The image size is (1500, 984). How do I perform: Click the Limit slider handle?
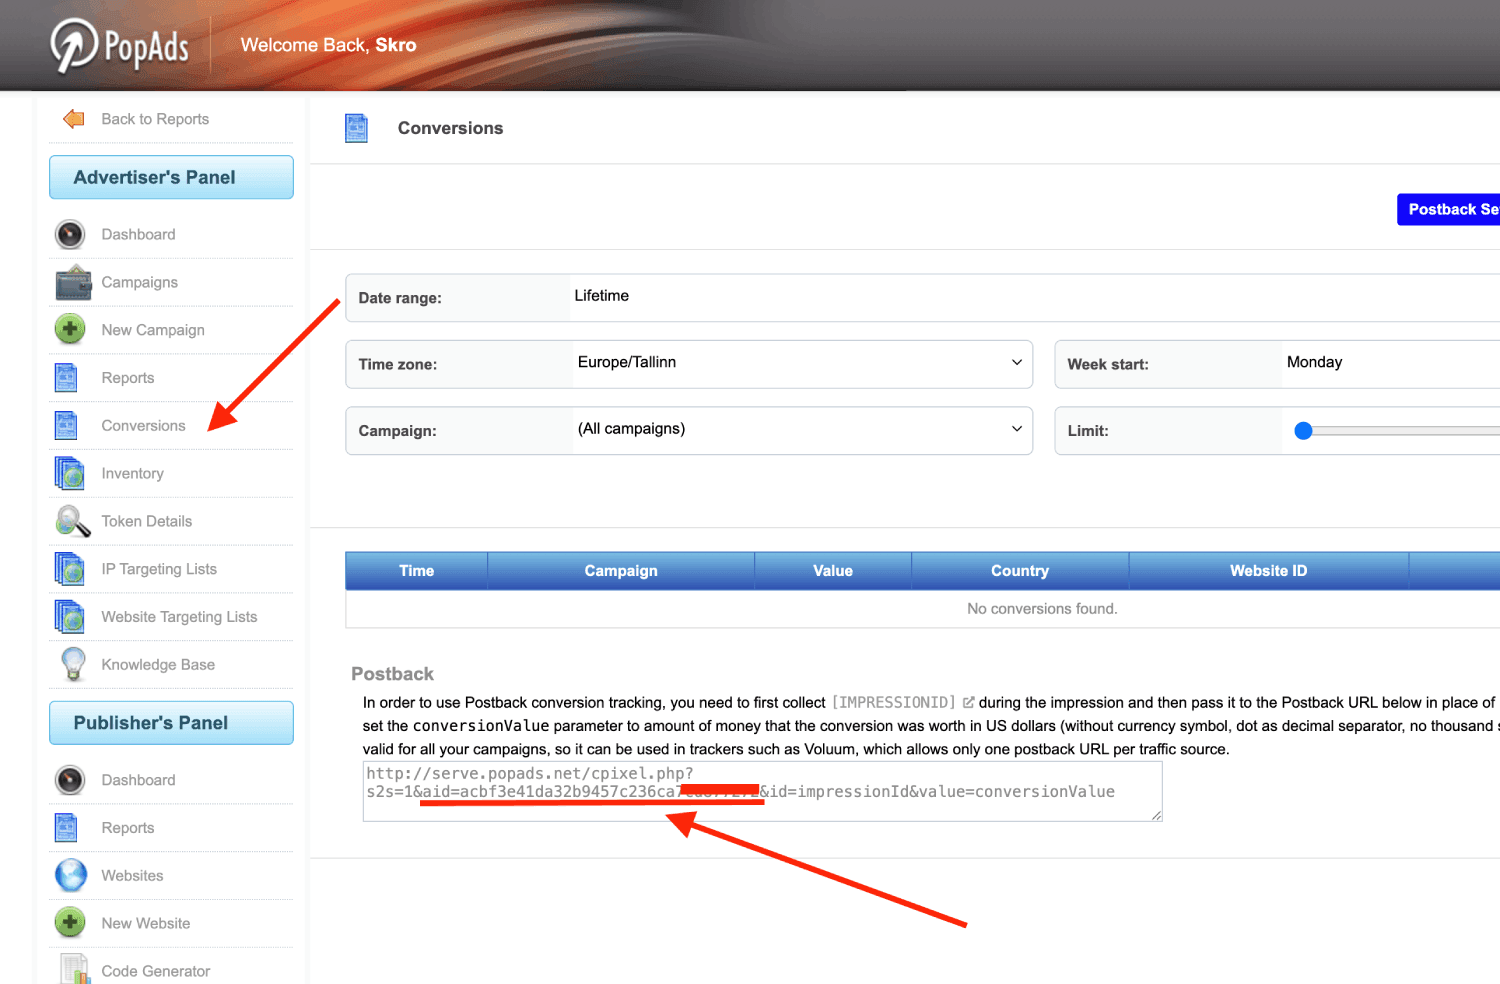[x=1303, y=431]
